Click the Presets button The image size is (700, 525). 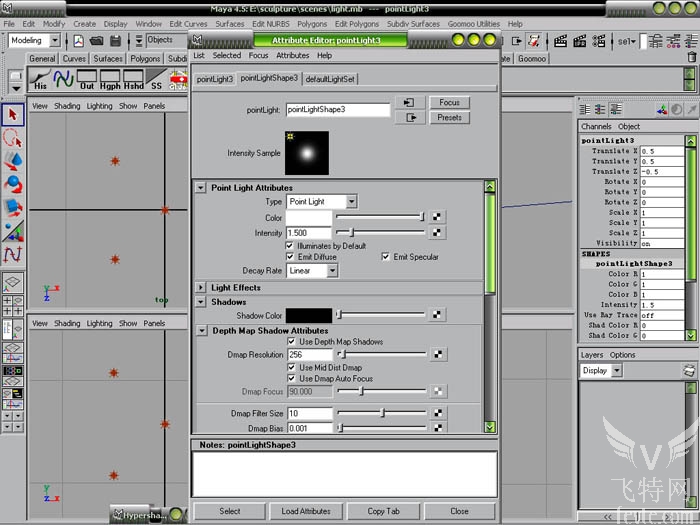pos(450,118)
